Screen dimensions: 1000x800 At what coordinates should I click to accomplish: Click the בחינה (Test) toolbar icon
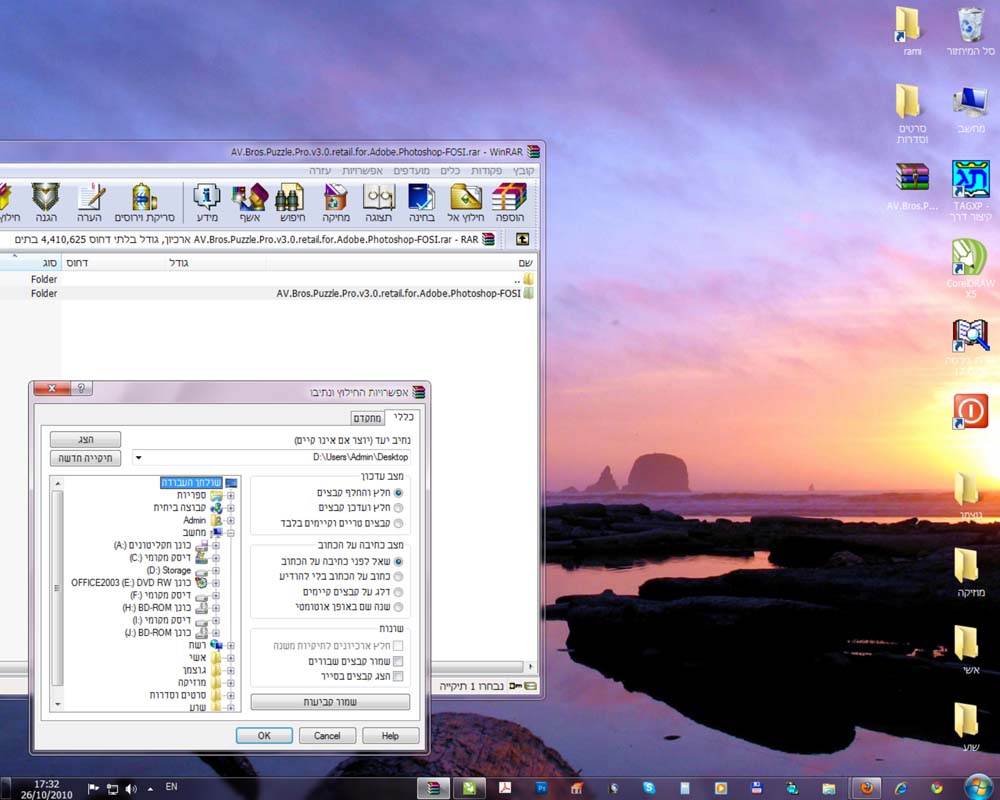click(x=422, y=202)
